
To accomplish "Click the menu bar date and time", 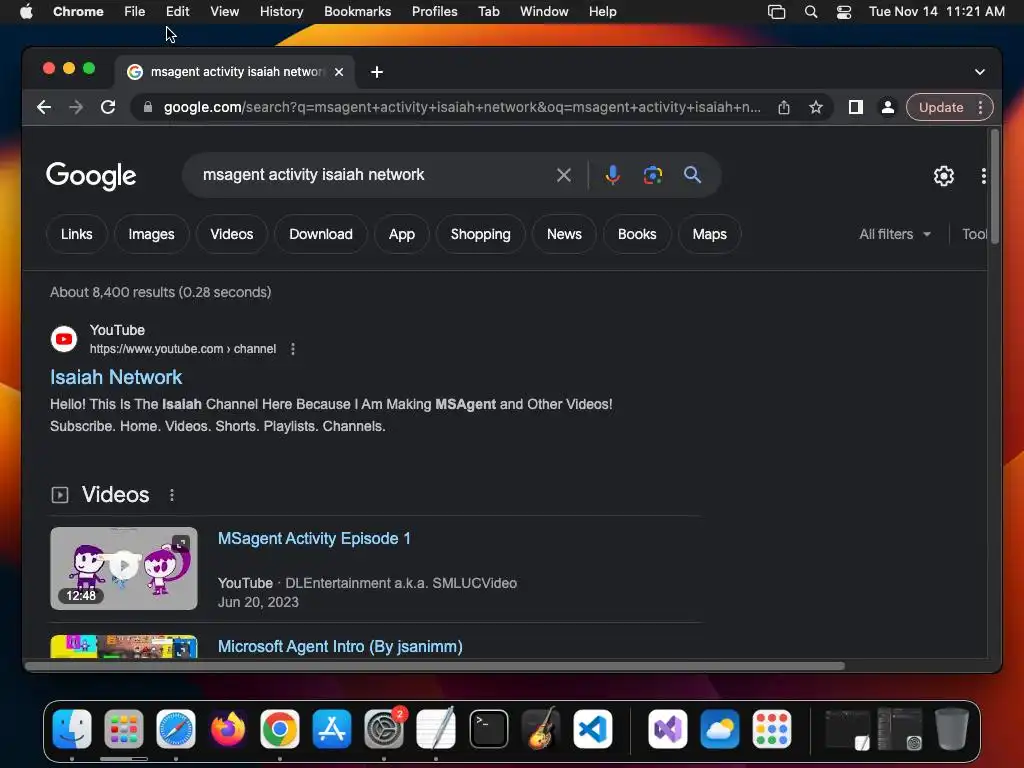I will pyautogui.click(x=936, y=12).
